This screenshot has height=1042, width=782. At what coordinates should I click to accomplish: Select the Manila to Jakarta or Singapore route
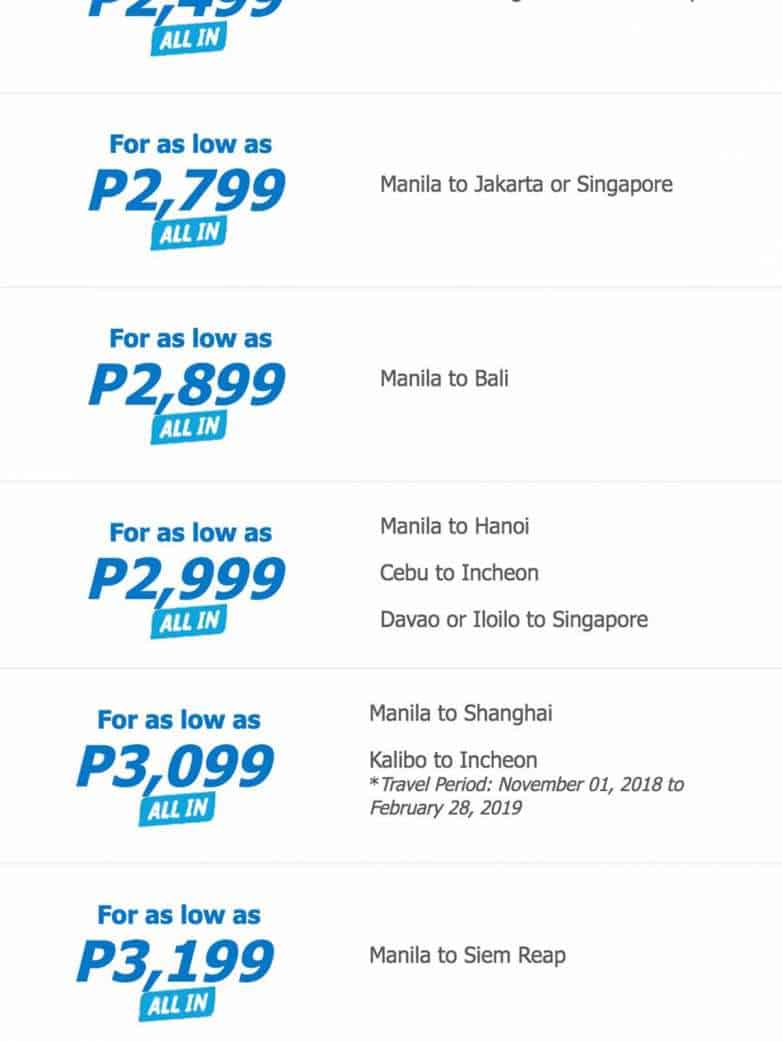[526, 185]
